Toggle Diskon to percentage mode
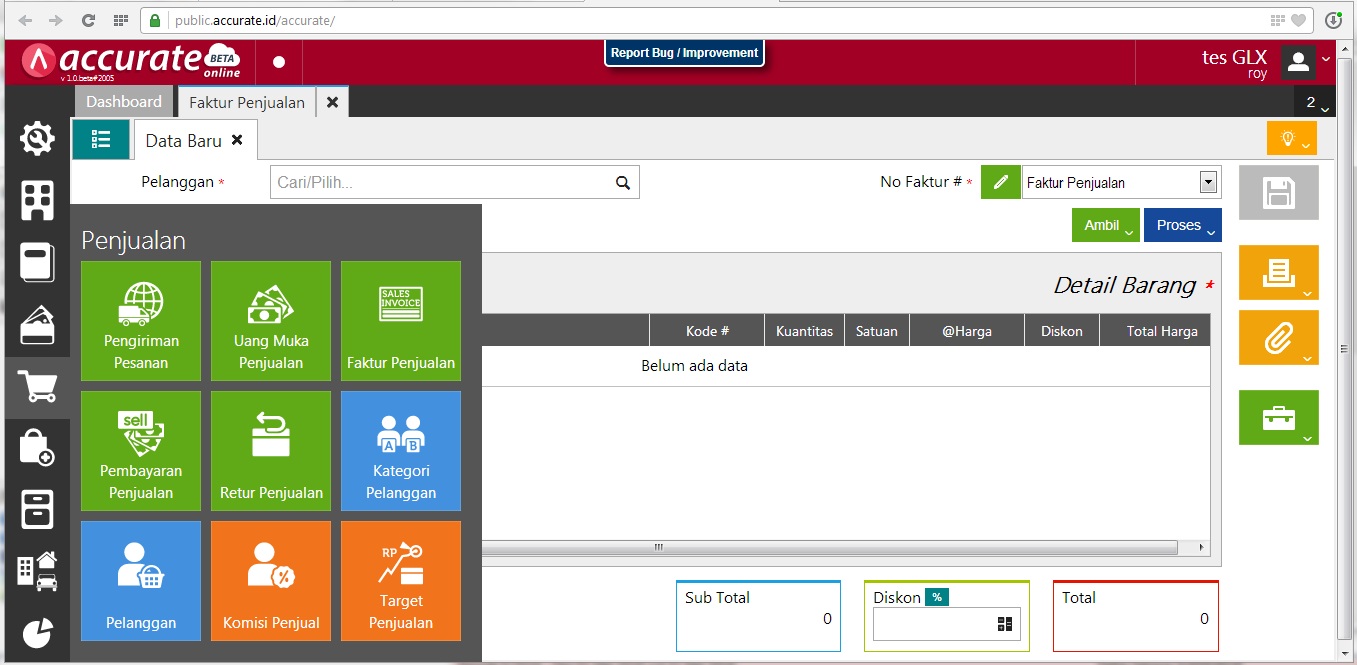The height and width of the screenshot is (665, 1357). tap(936, 596)
